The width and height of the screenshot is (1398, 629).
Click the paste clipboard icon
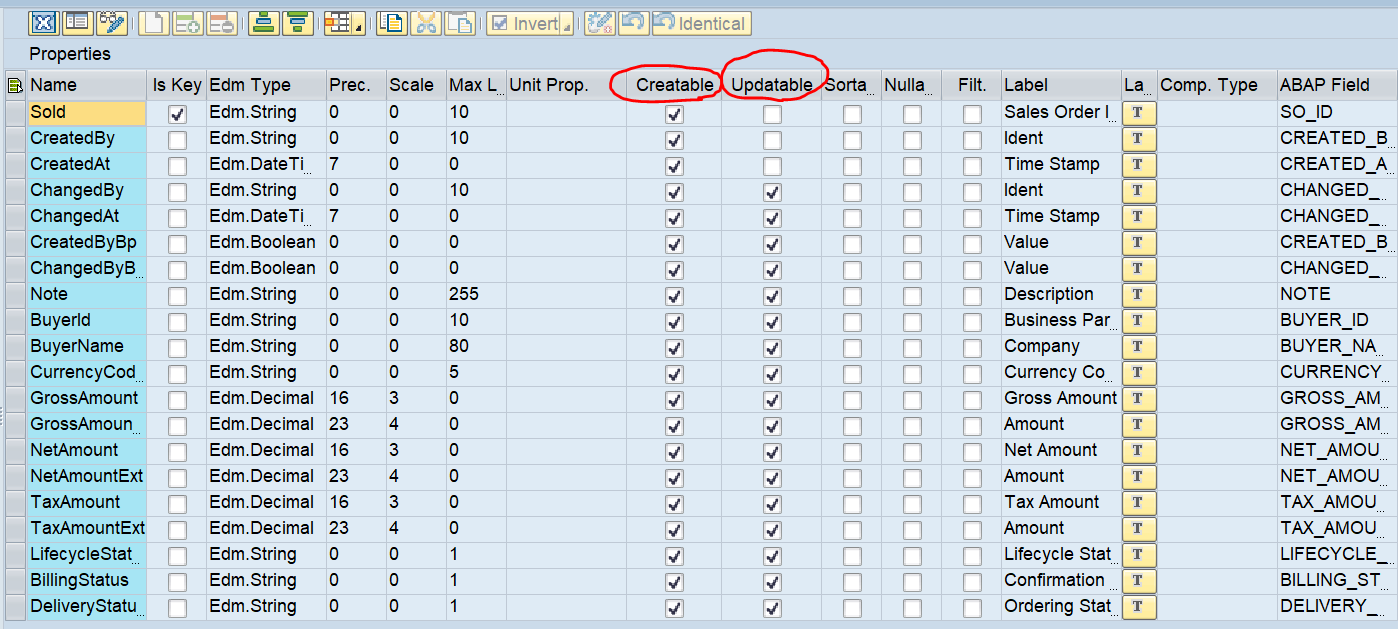click(460, 23)
